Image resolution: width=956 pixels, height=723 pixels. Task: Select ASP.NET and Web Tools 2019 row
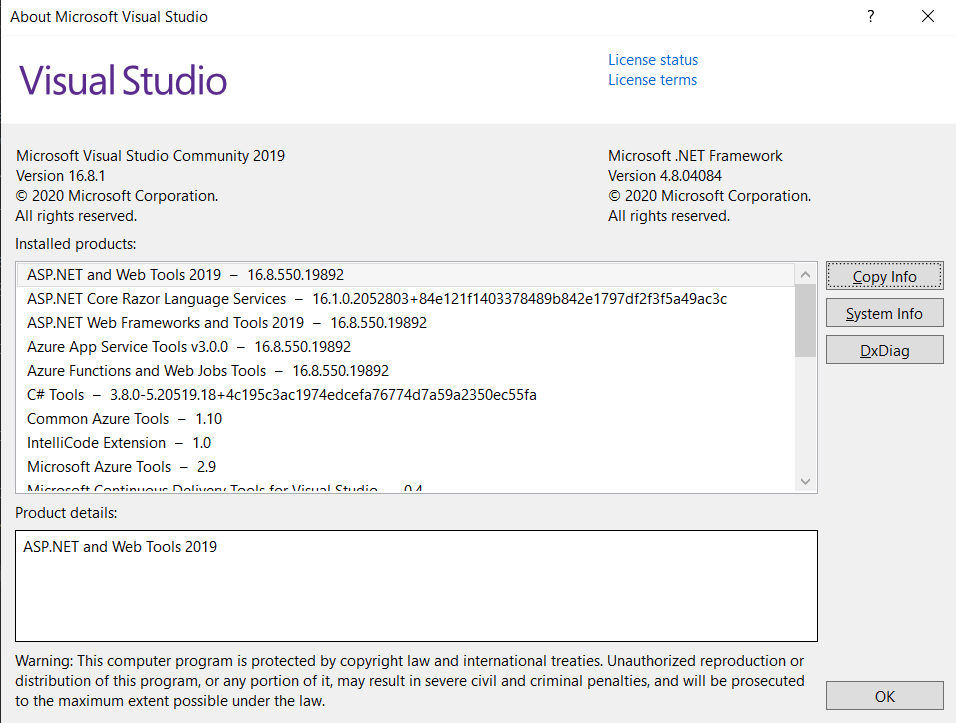406,275
